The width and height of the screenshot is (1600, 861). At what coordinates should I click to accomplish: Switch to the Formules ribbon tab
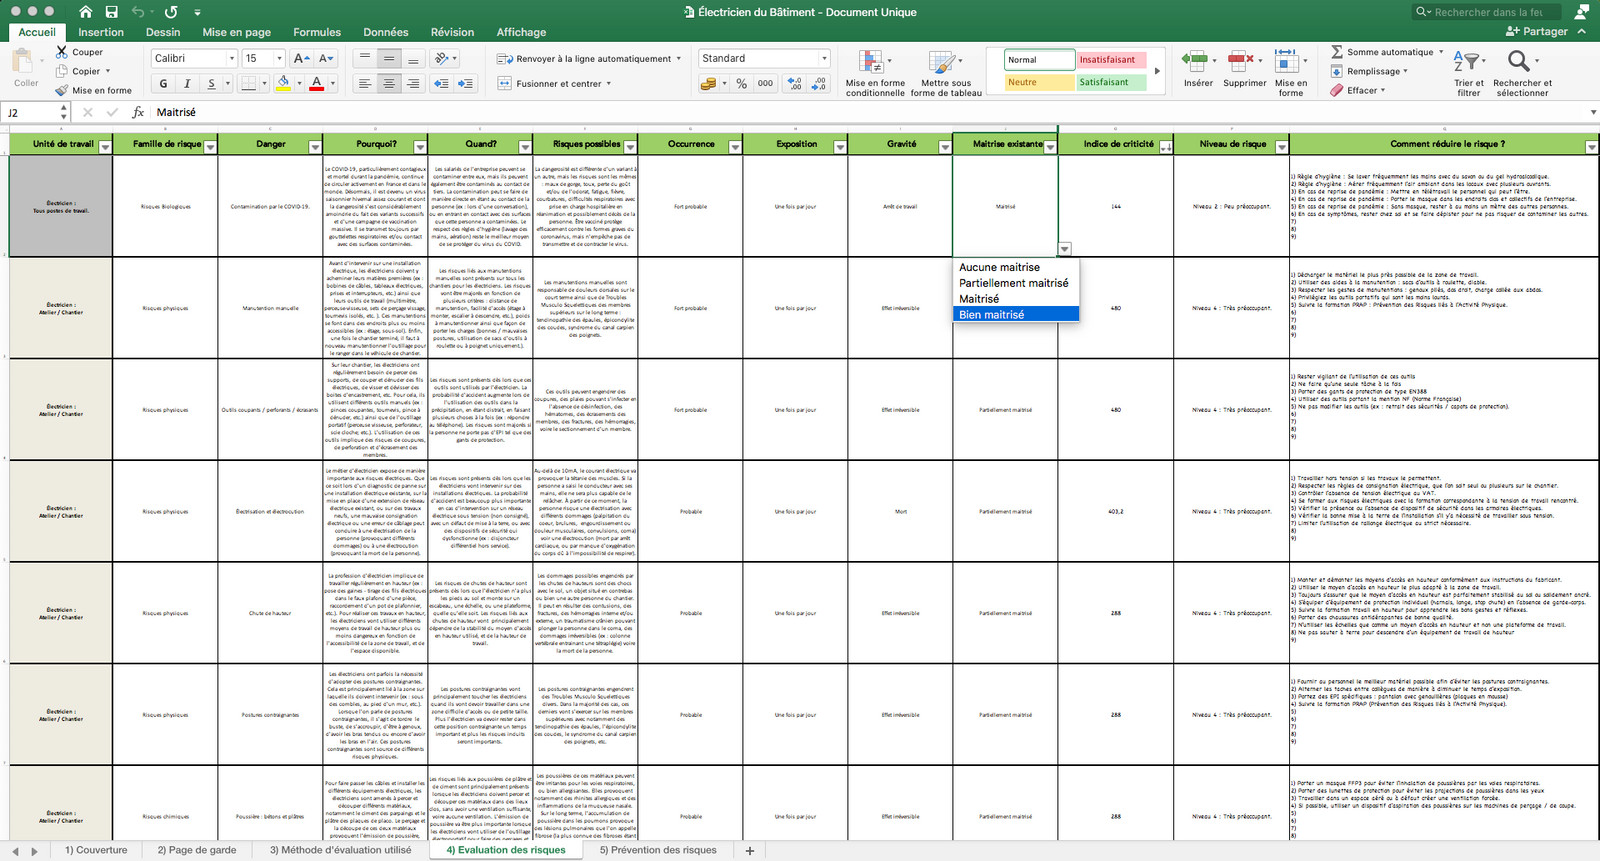[x=317, y=32]
